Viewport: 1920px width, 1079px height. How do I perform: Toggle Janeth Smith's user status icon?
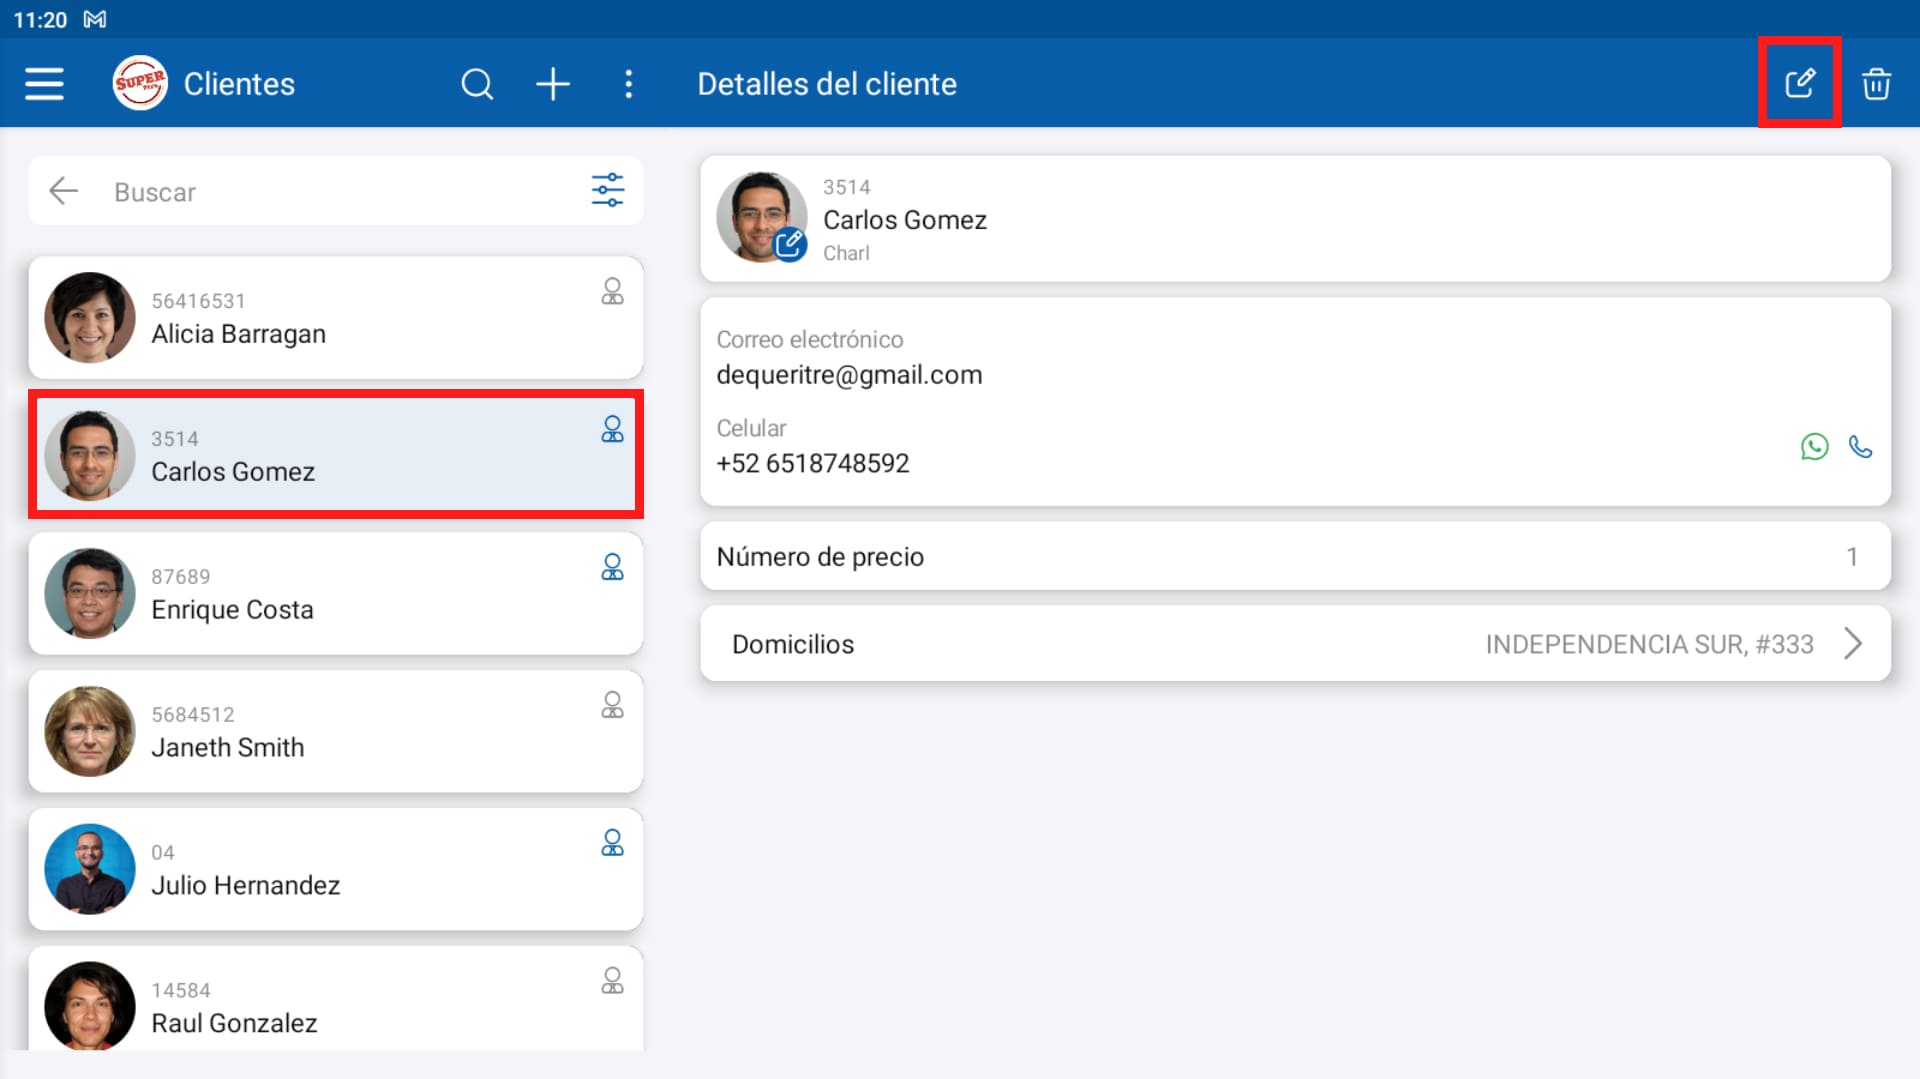tap(612, 705)
